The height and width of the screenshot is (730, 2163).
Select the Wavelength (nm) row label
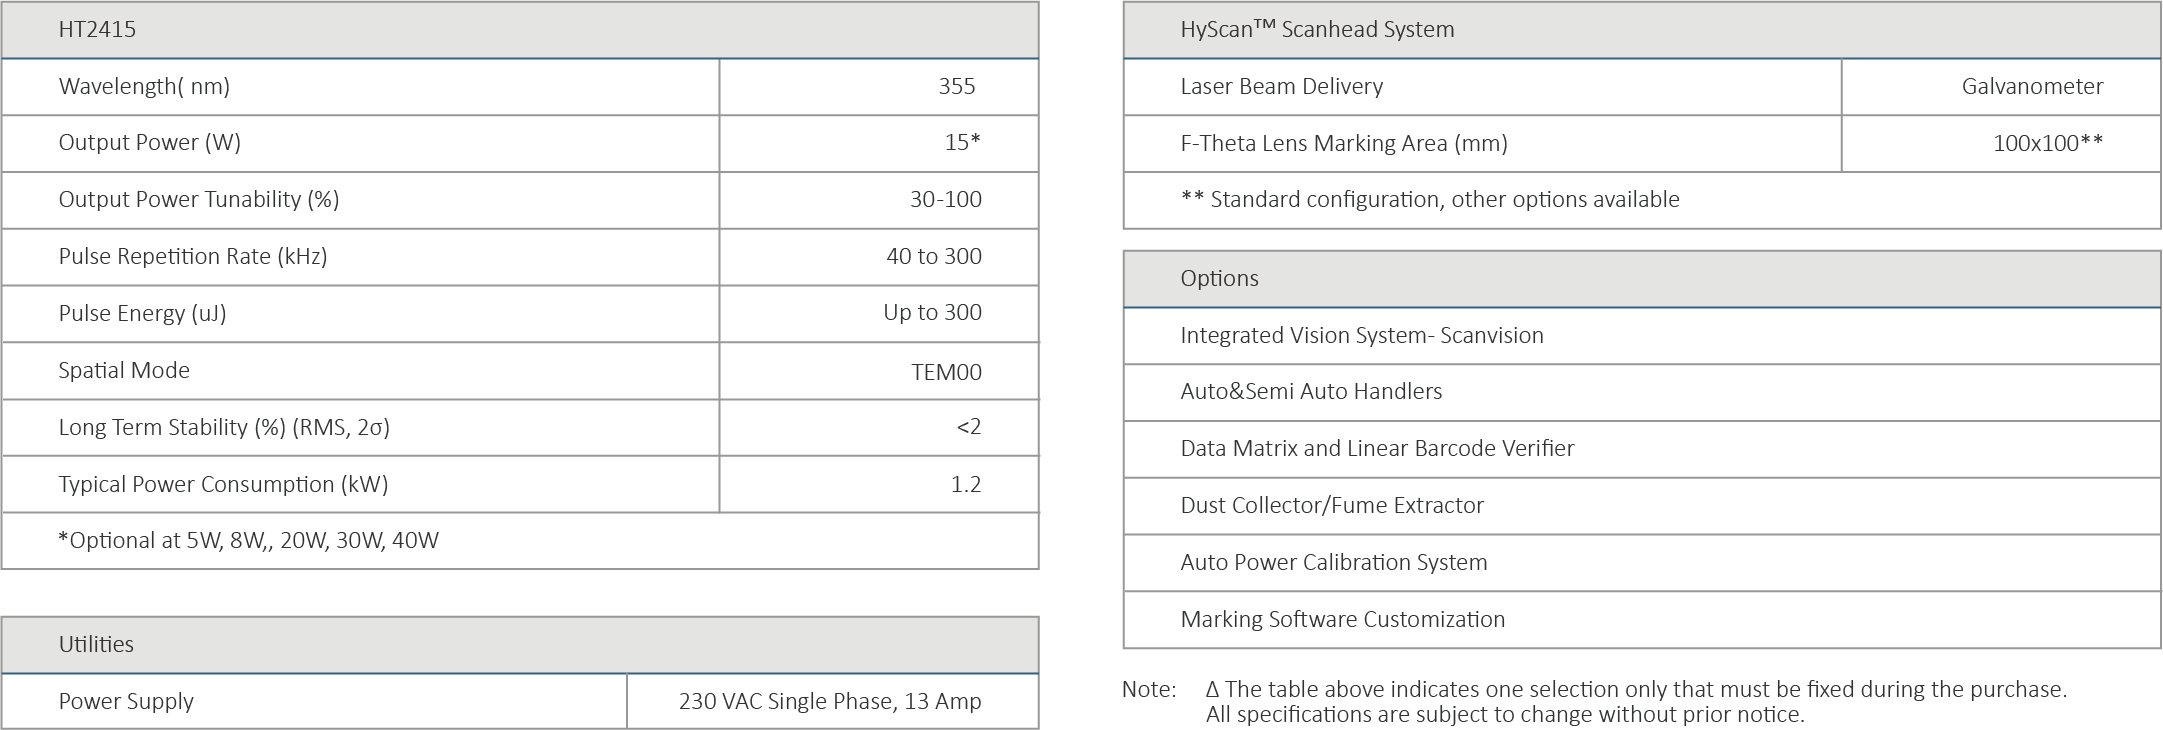[x=144, y=87]
